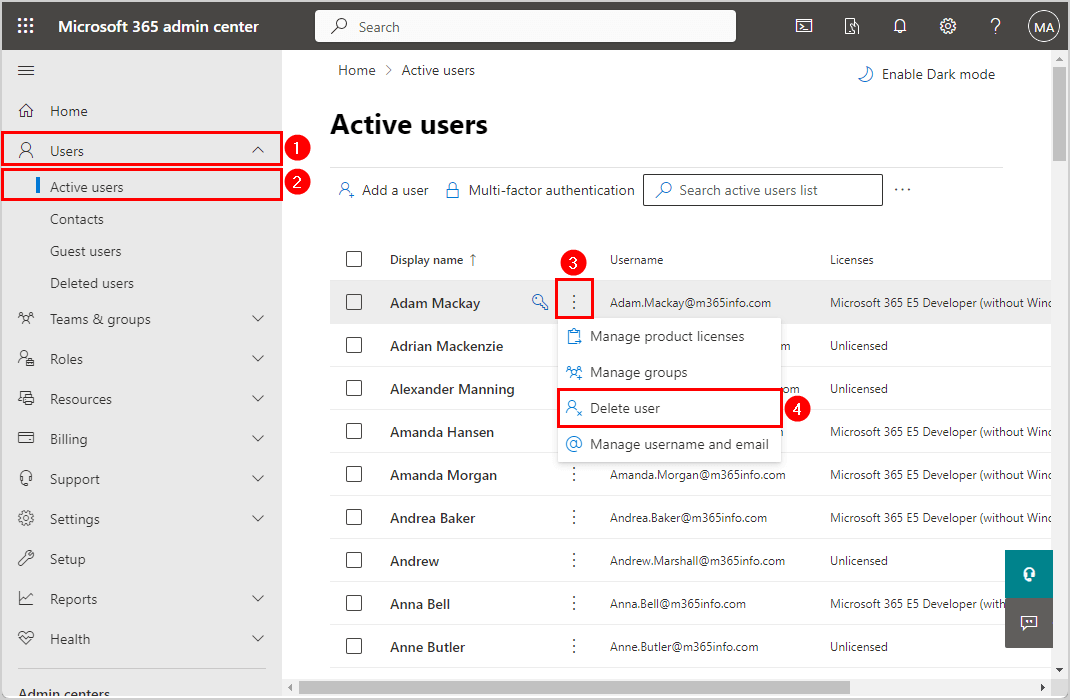Open more actions via the ellipsis icon
The width and height of the screenshot is (1070, 700).
click(x=902, y=189)
